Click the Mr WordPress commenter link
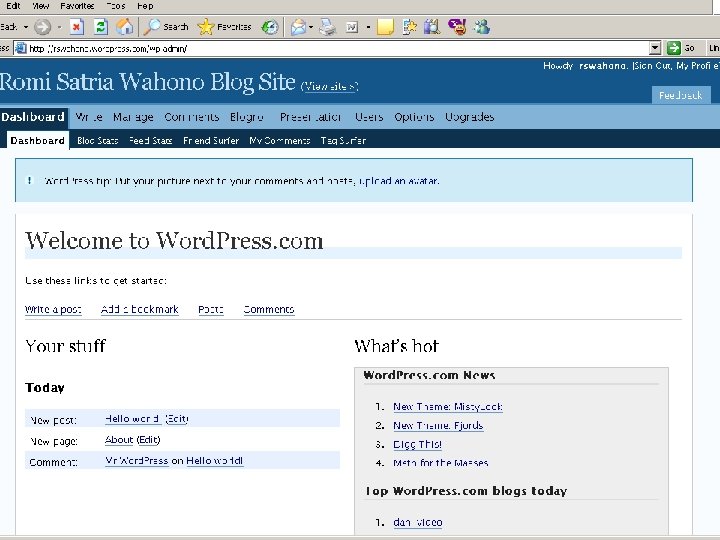Viewport: 720px width, 540px height. 137,461
